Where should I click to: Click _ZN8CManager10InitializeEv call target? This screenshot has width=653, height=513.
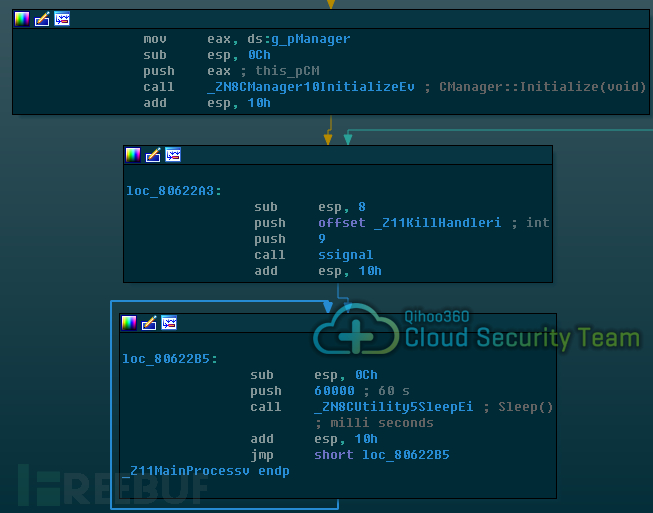coord(311,87)
